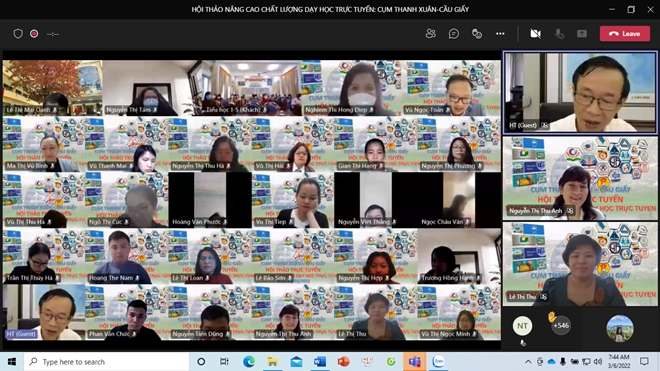Open Task View in taskbar
This screenshot has height=371, width=660.
click(224, 362)
